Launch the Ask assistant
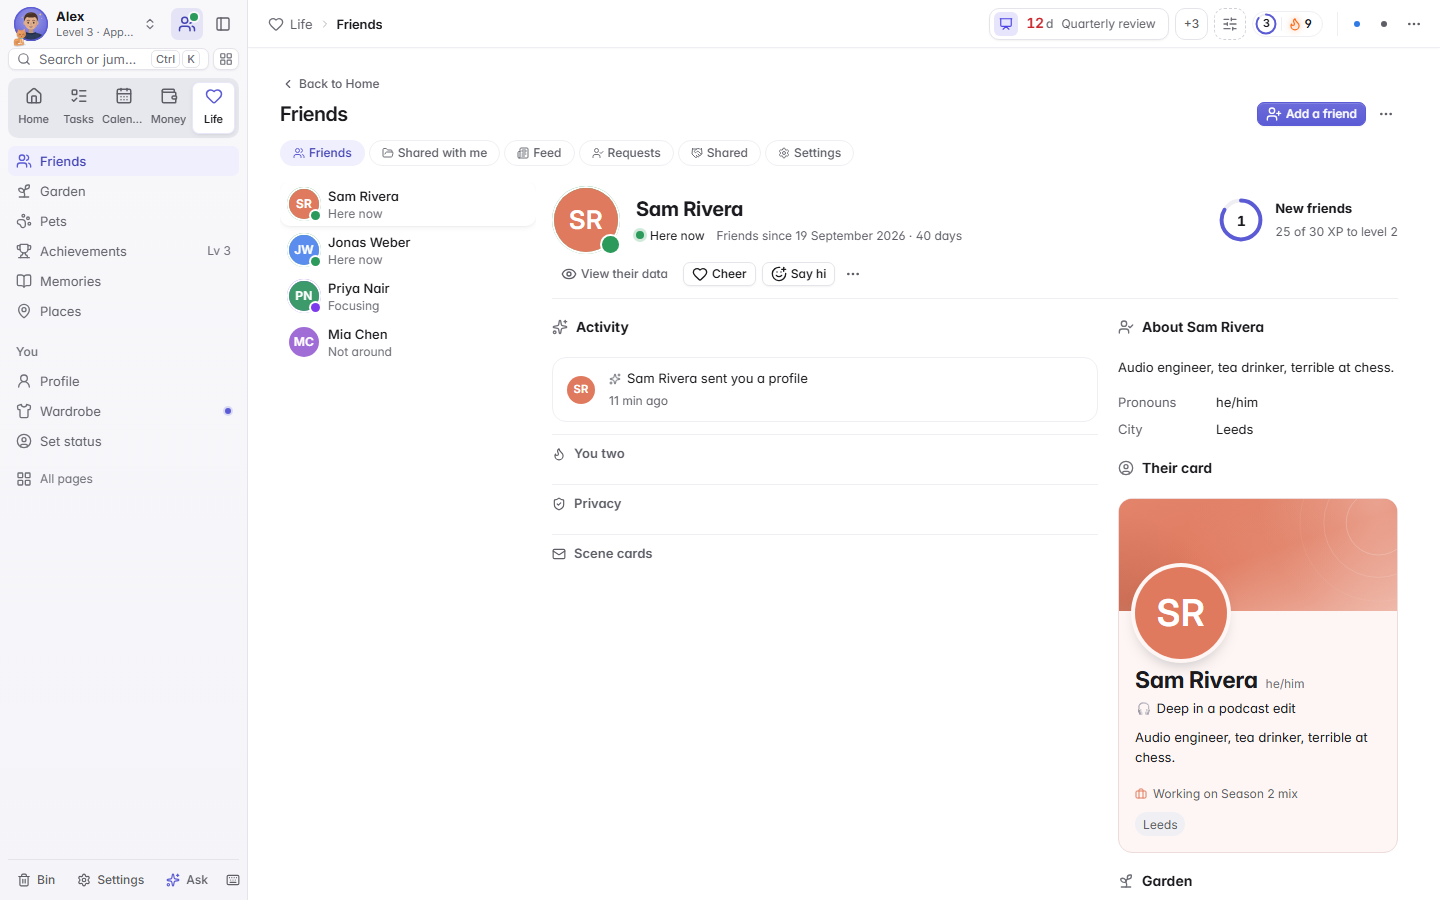The image size is (1440, 900). pos(187,880)
